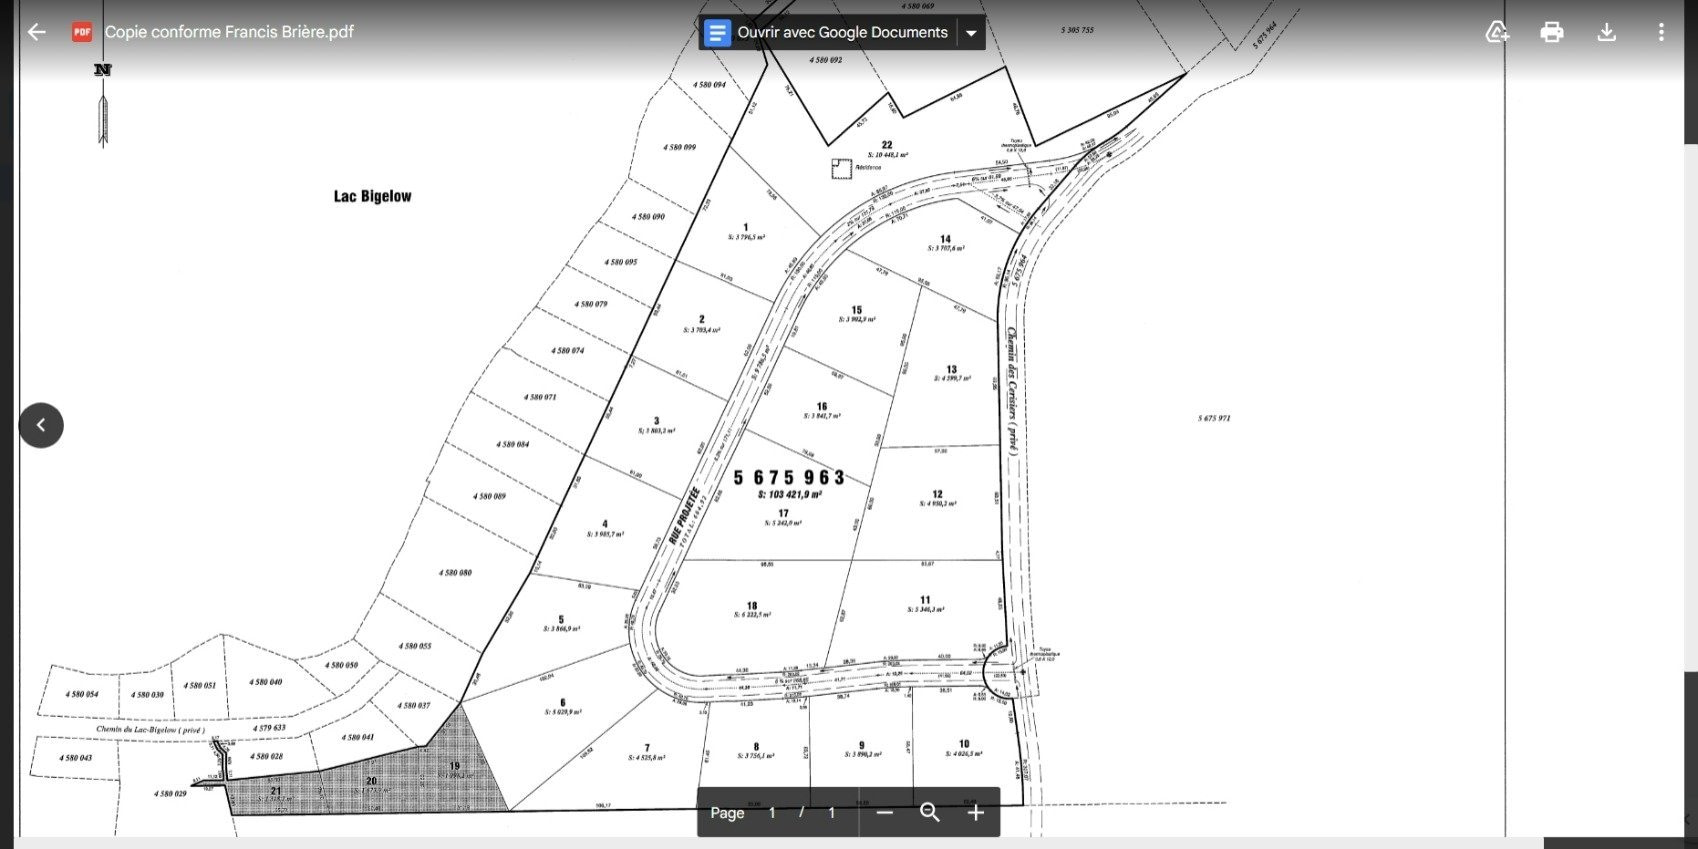The image size is (1698, 849).
Task: Zoom in using the plus icon
Action: (976, 813)
